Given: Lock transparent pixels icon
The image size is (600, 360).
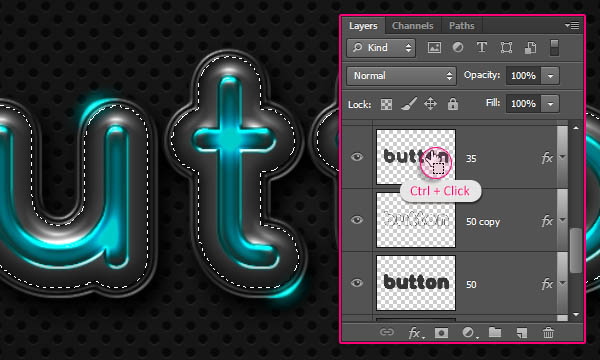Looking at the screenshot, I should pos(386,104).
